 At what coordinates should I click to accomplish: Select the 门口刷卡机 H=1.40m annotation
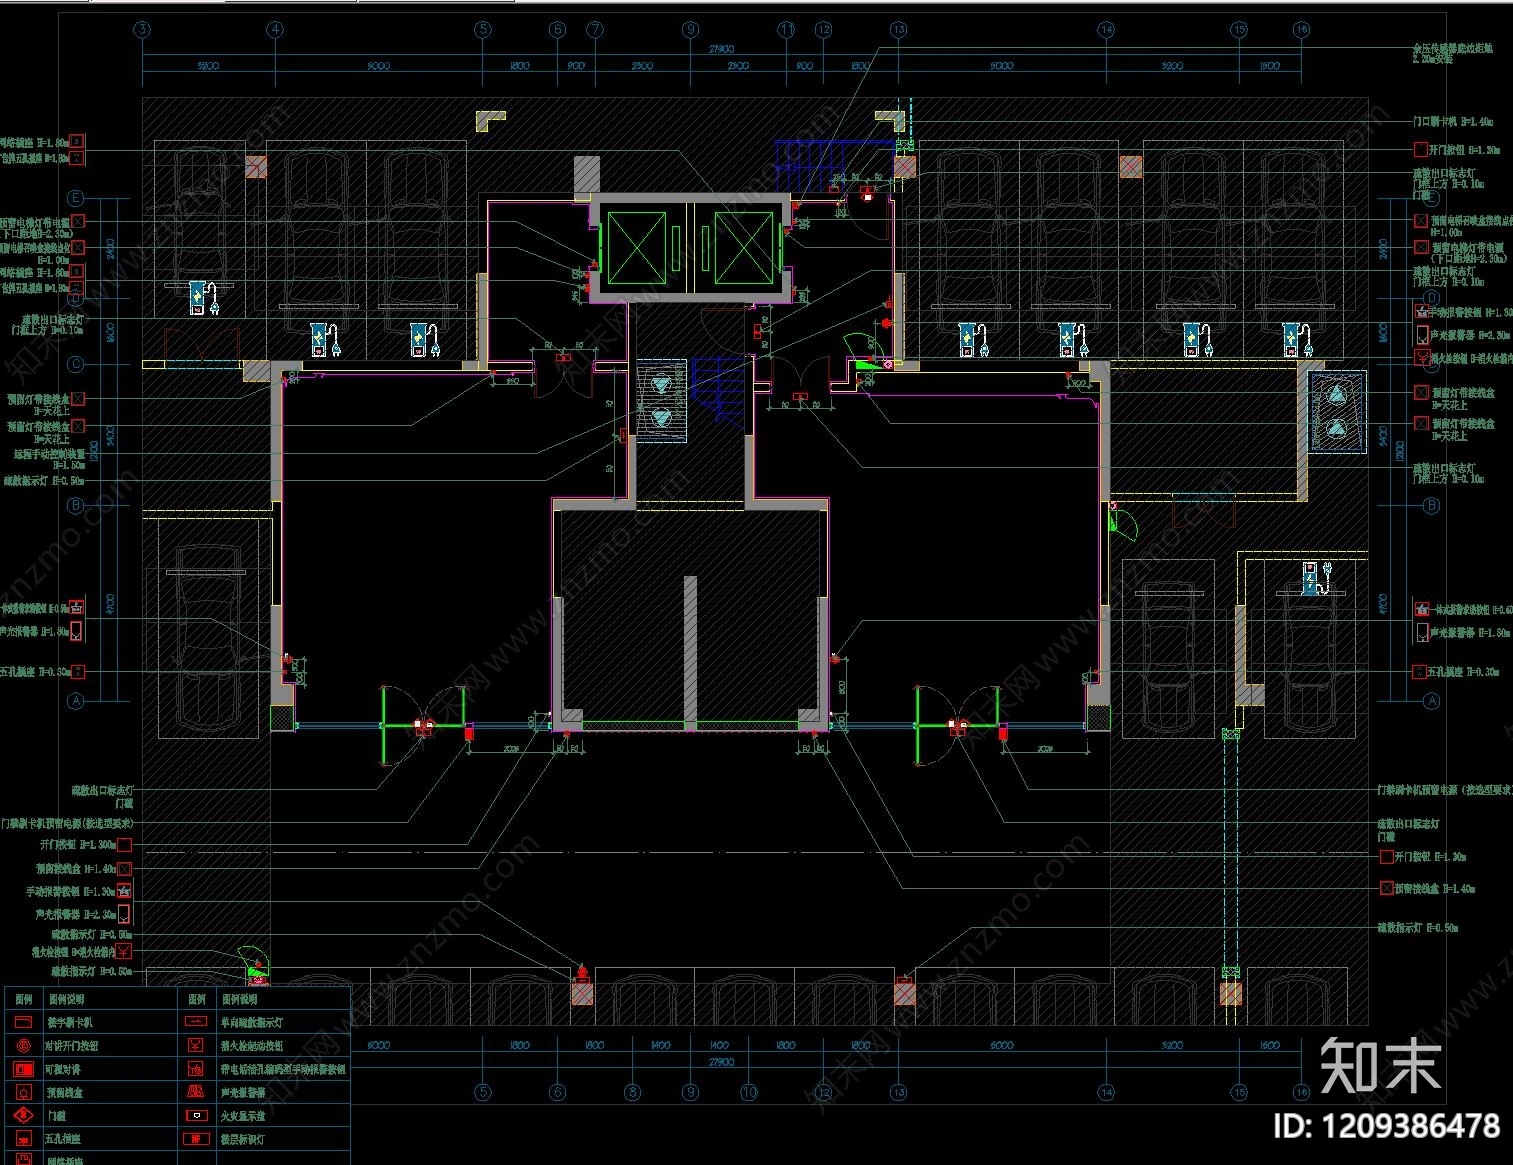(1453, 122)
